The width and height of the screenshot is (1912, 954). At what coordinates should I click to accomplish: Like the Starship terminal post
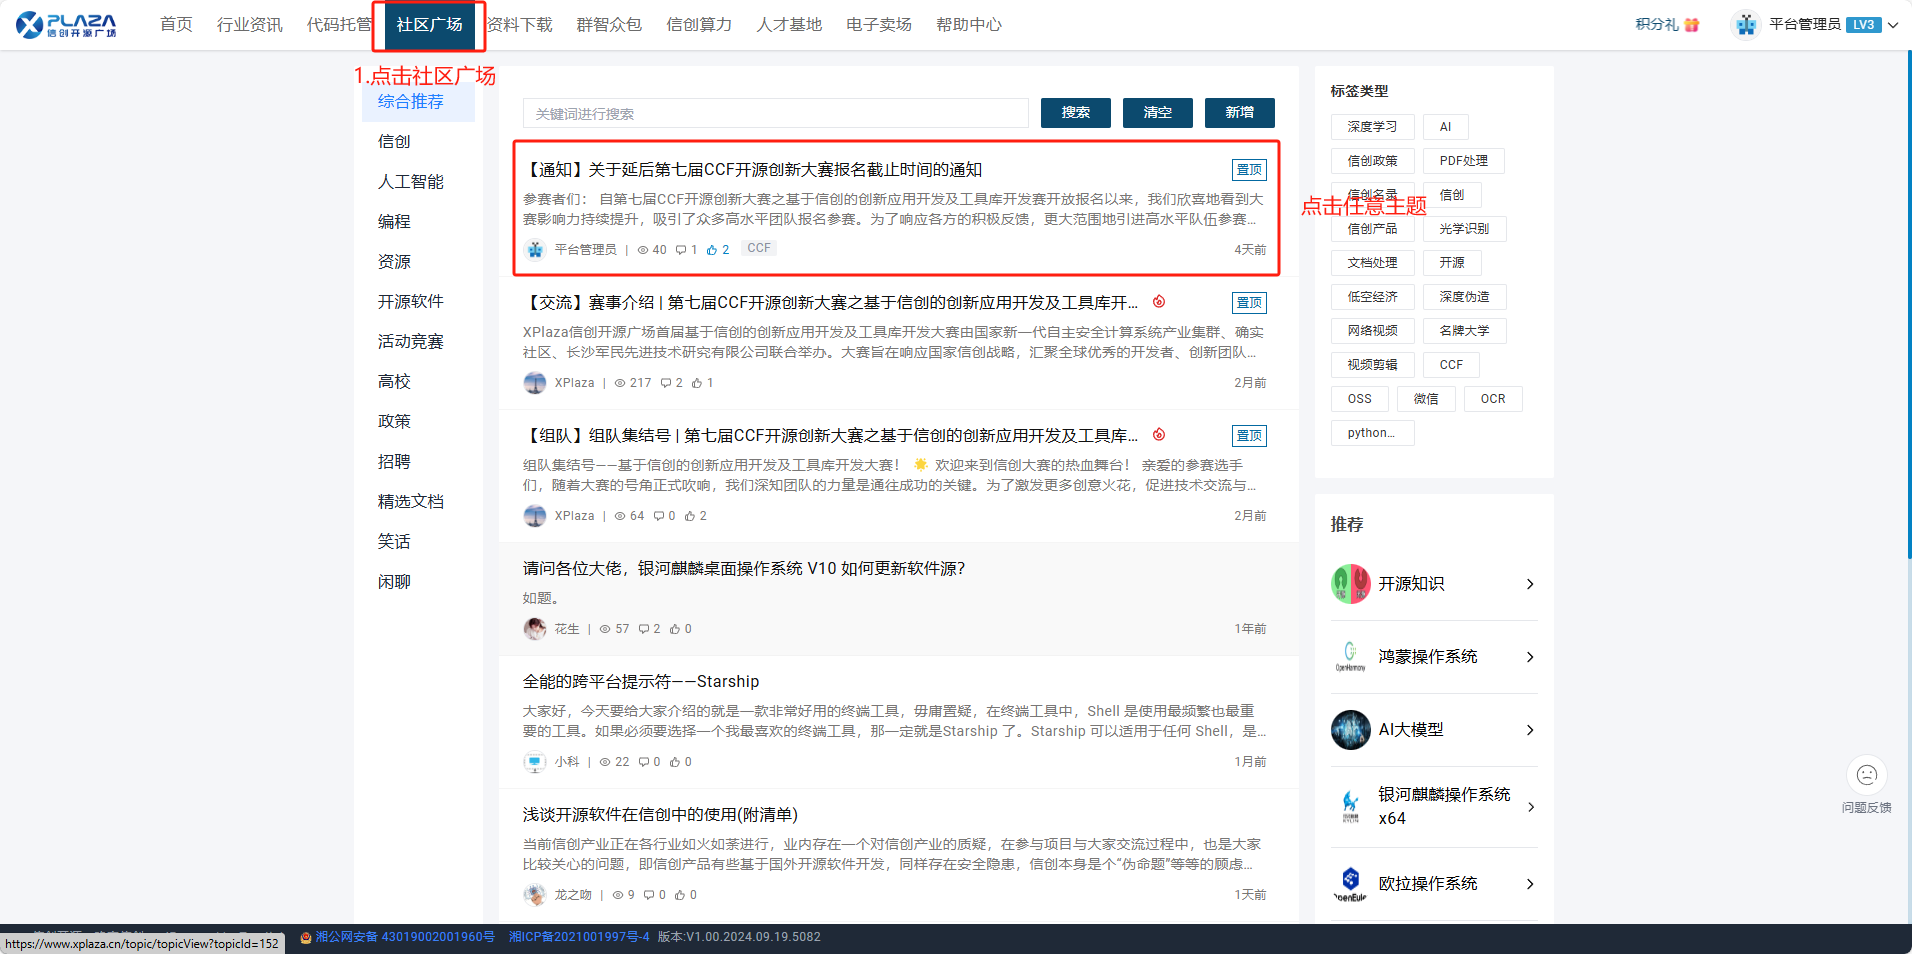click(x=675, y=762)
